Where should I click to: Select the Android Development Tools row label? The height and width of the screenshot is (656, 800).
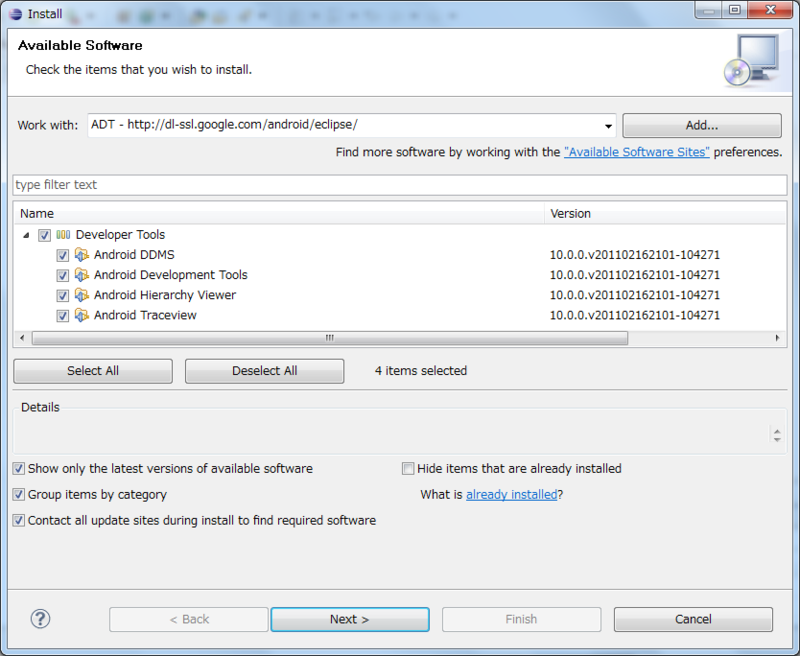171,275
